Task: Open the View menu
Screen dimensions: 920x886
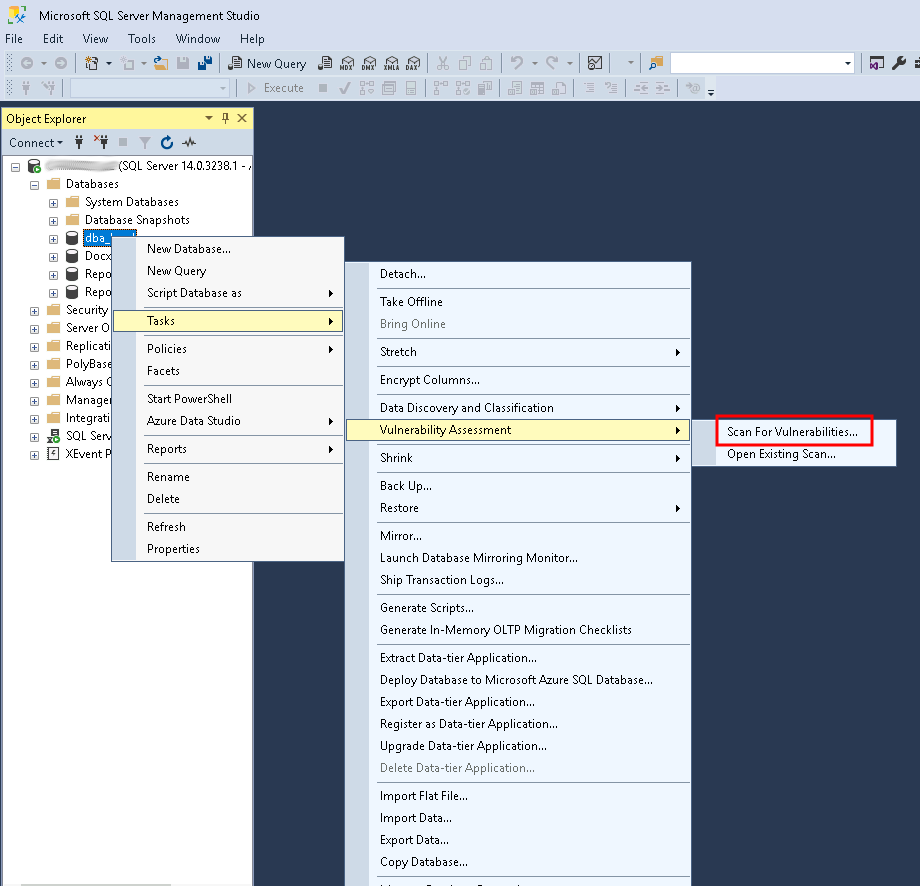Action: click(95, 39)
